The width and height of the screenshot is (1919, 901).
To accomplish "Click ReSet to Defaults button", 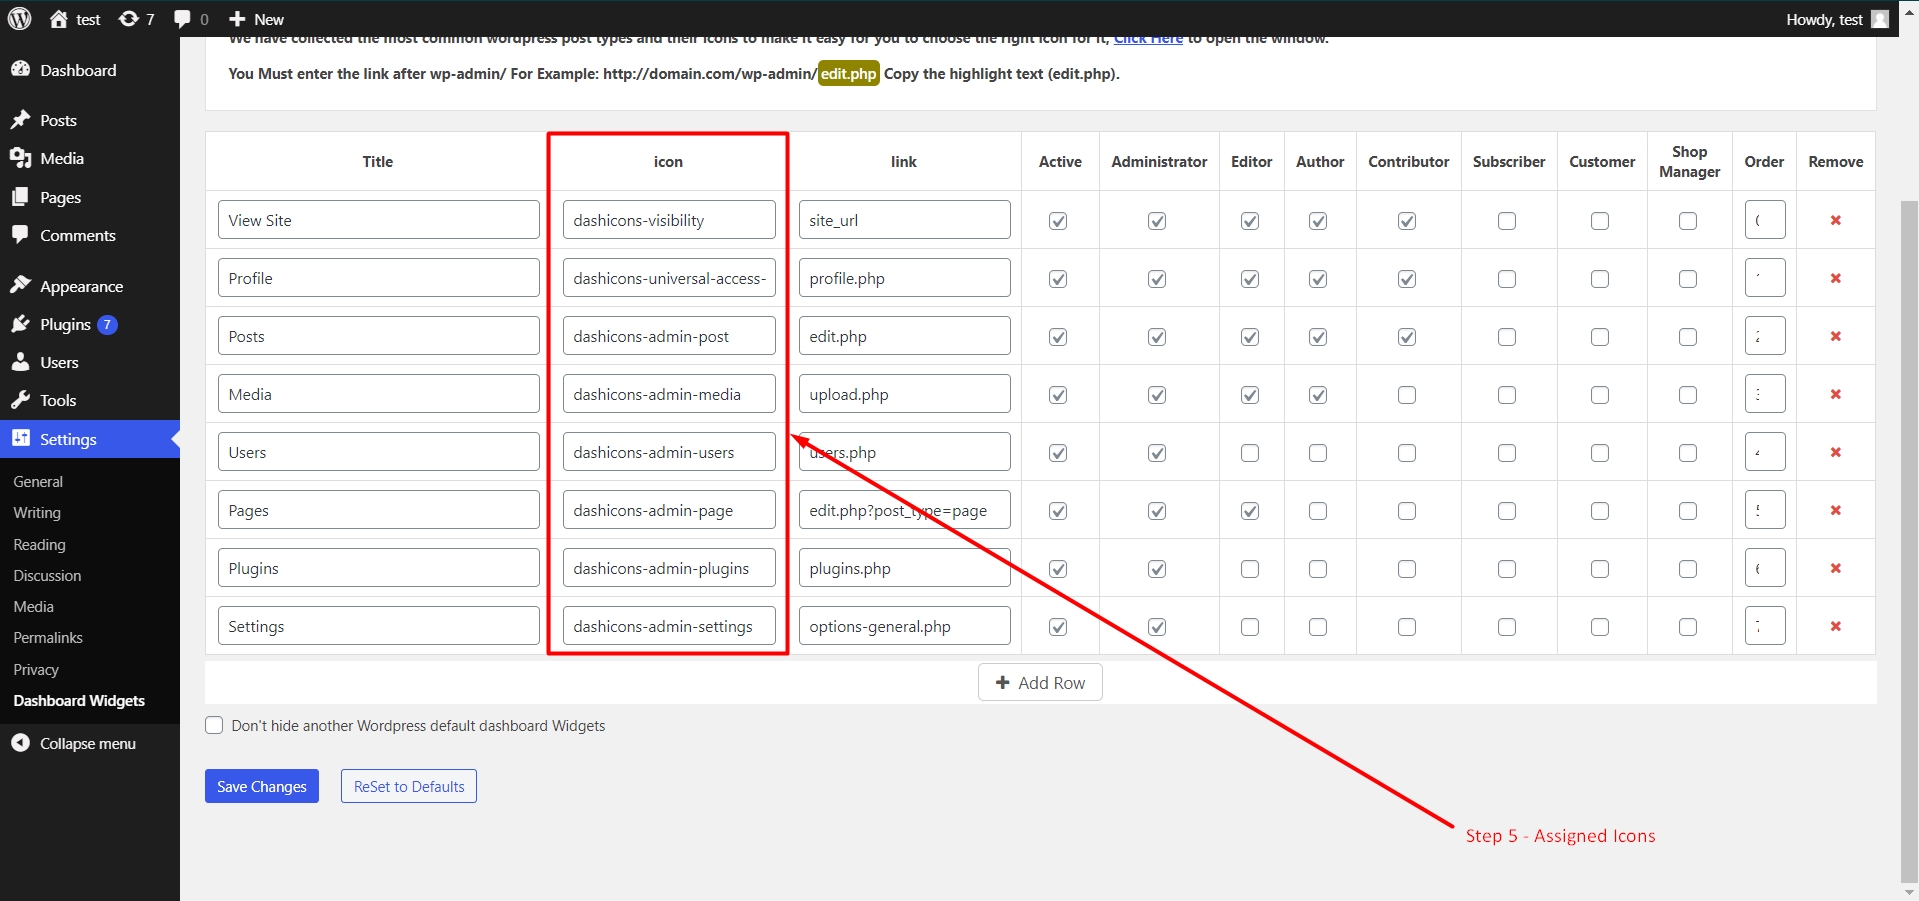I will pyautogui.click(x=409, y=786).
